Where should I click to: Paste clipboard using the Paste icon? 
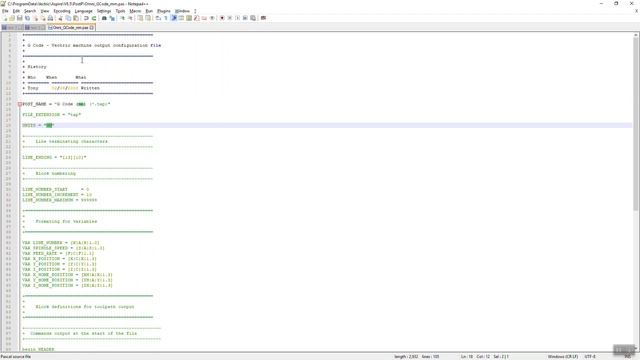[76, 18]
